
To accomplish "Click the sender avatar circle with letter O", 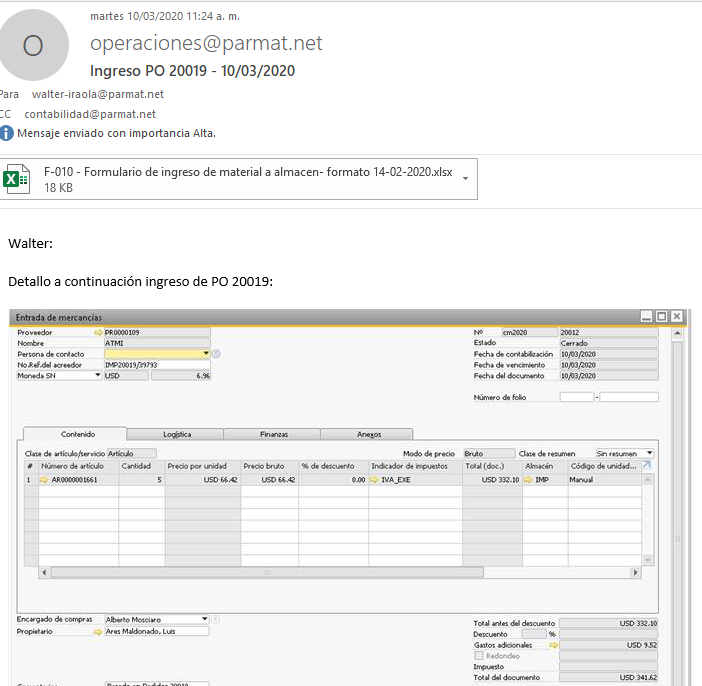I will pyautogui.click(x=34, y=45).
